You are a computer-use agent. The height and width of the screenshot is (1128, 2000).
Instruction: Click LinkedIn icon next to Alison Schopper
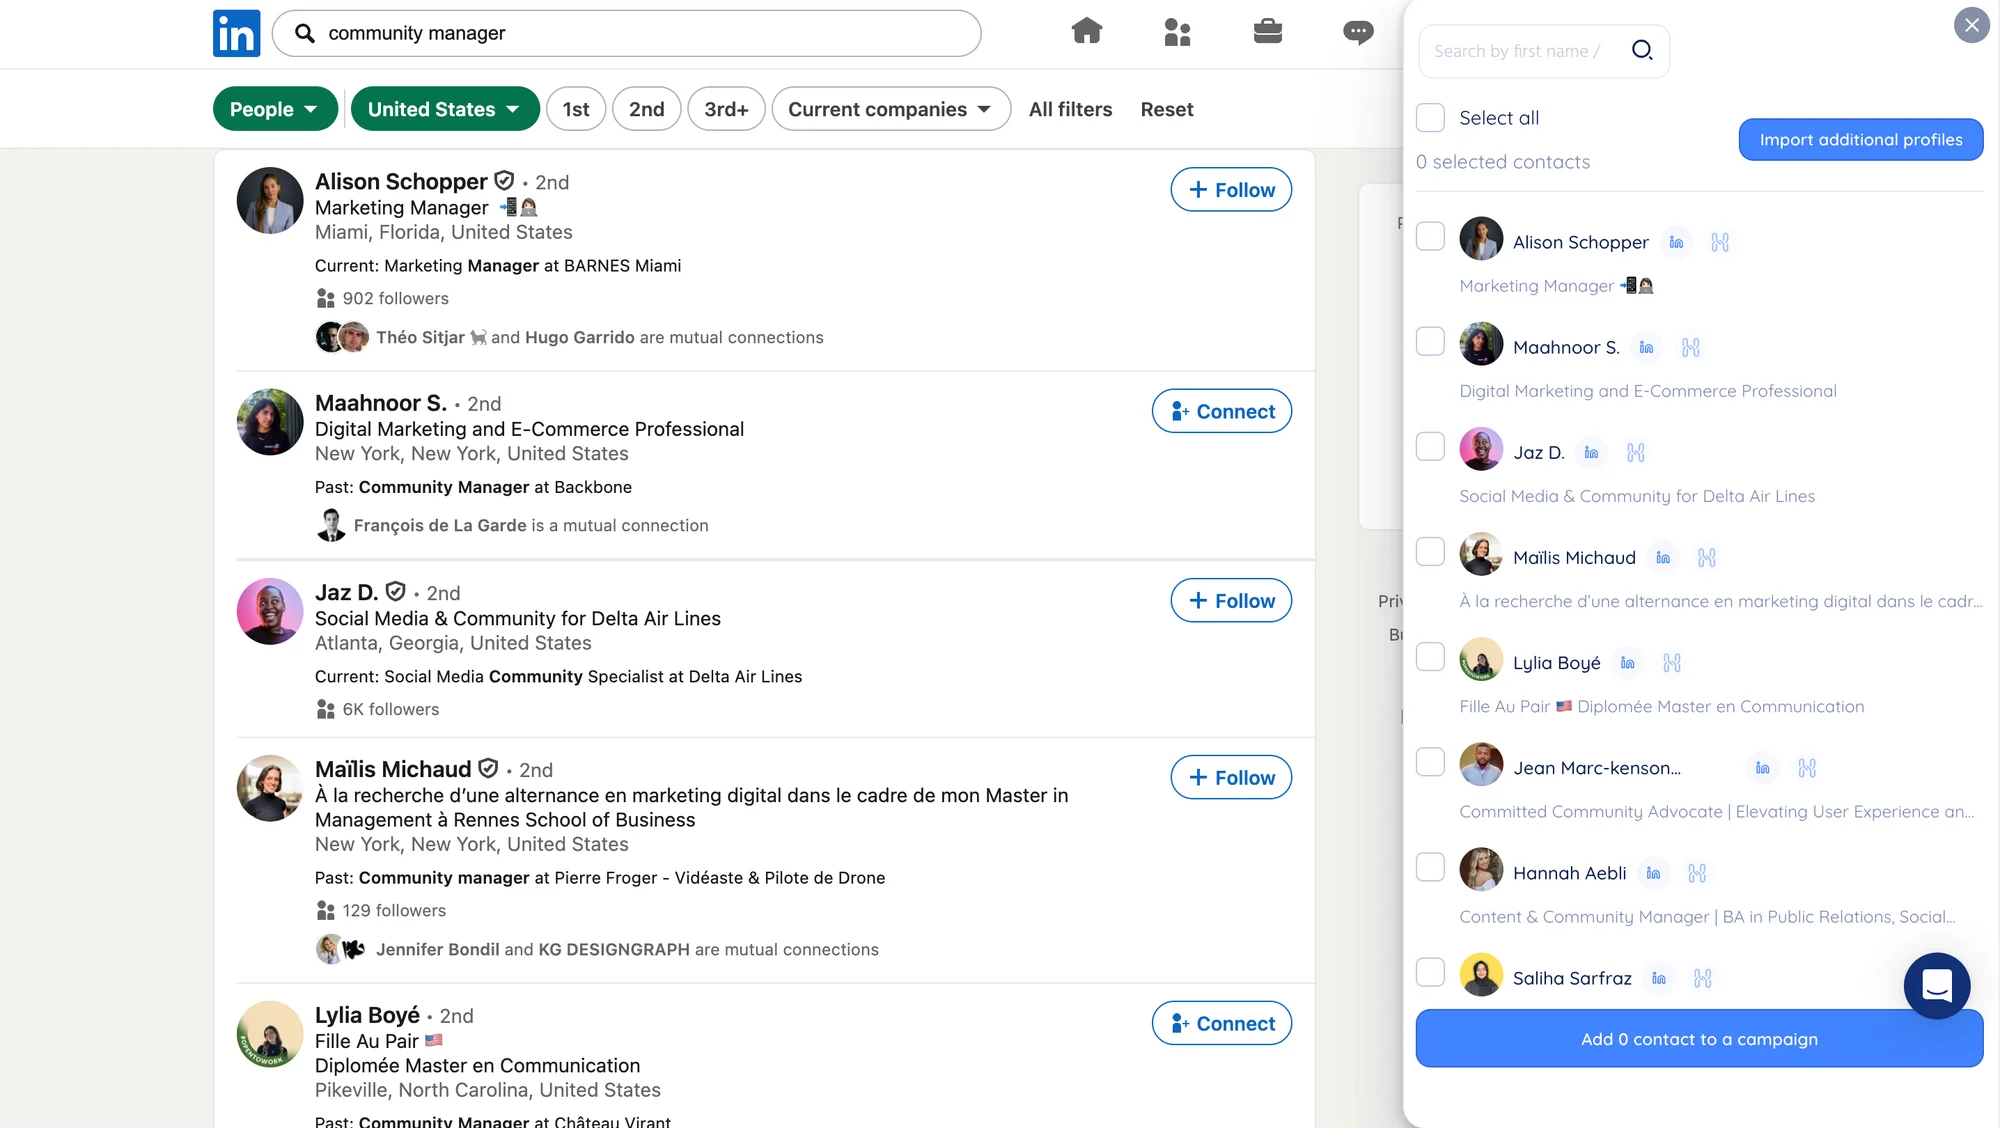(x=1676, y=242)
